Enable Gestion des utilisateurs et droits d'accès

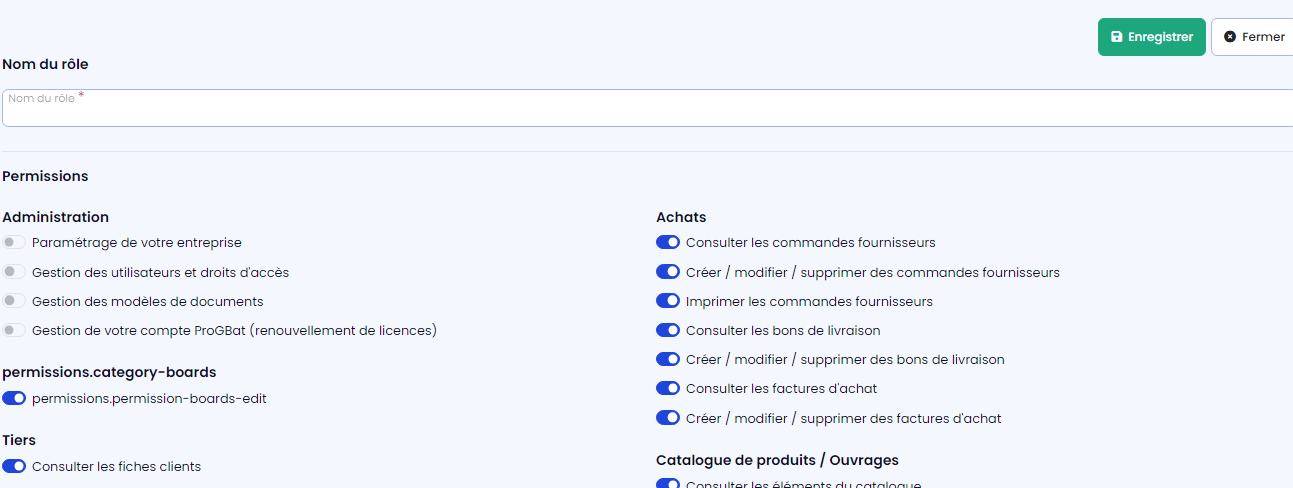pyautogui.click(x=14, y=272)
